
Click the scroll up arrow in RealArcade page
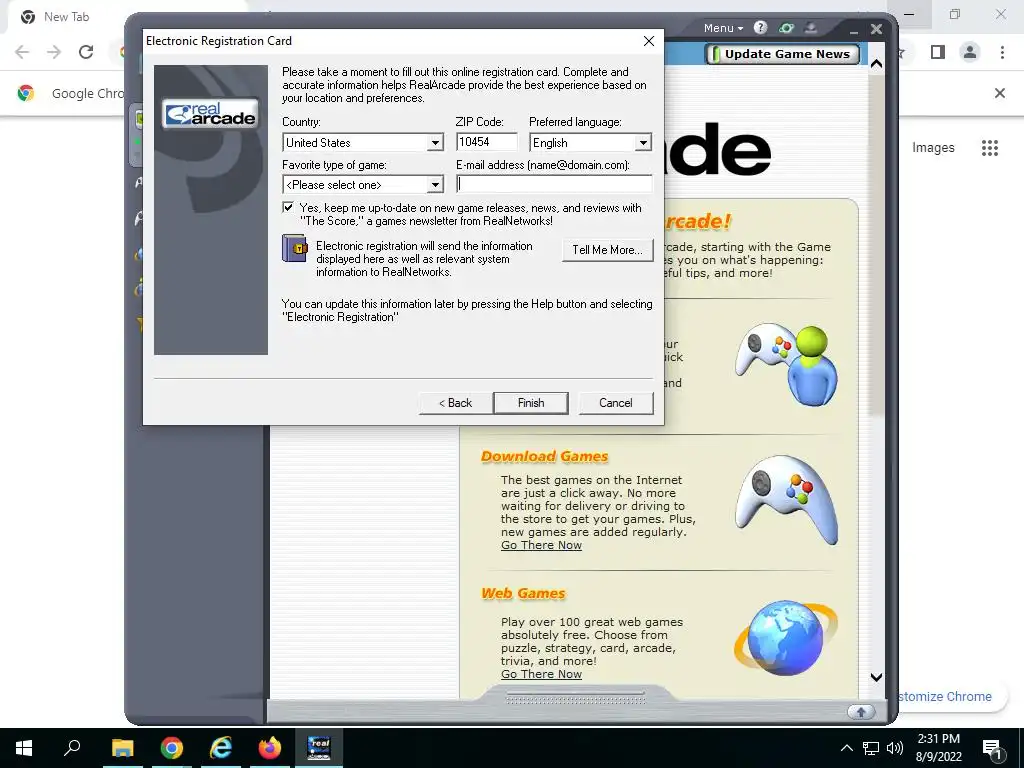point(876,64)
